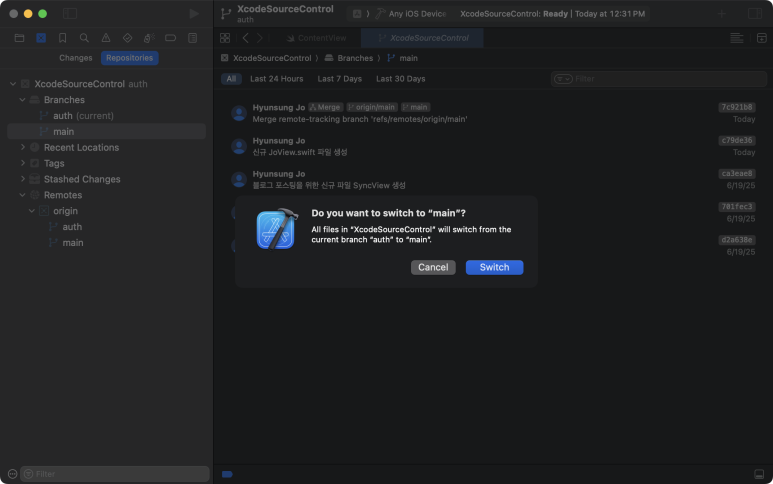
Task: Confirm with the Switch button
Action: tap(494, 267)
